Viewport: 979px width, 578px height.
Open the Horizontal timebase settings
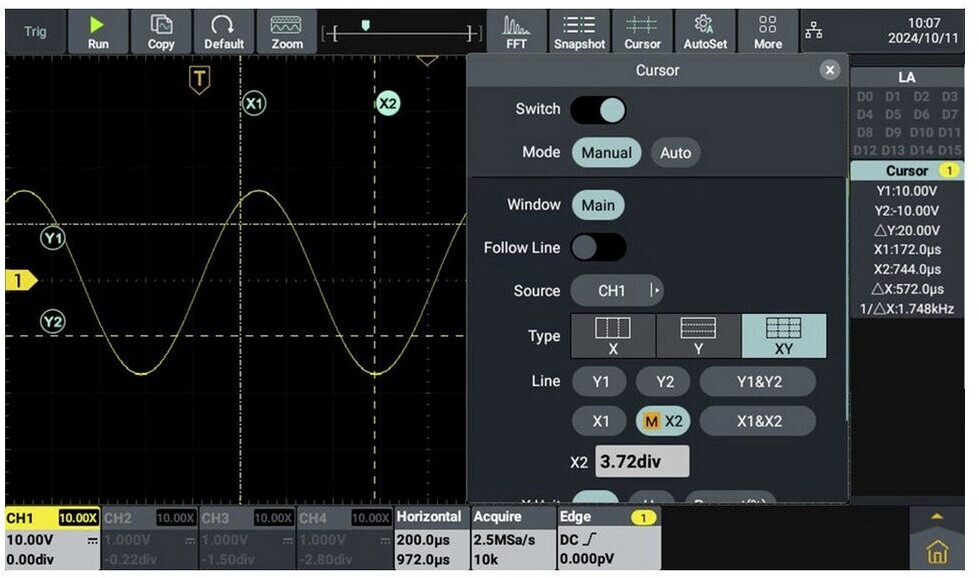point(431,538)
